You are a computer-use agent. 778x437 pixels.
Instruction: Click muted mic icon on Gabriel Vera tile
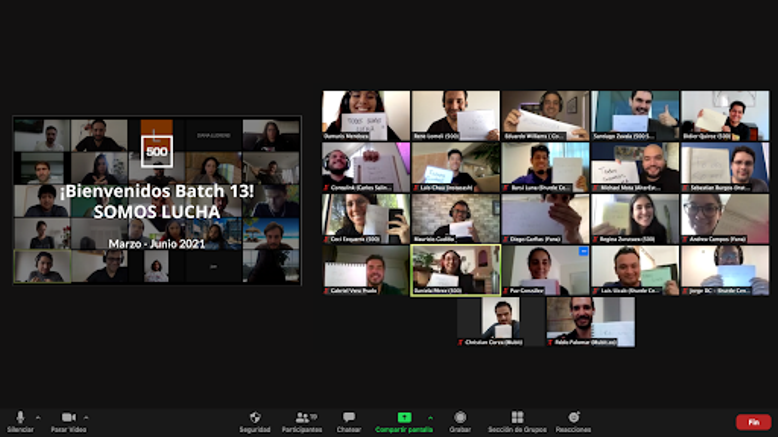(x=327, y=291)
